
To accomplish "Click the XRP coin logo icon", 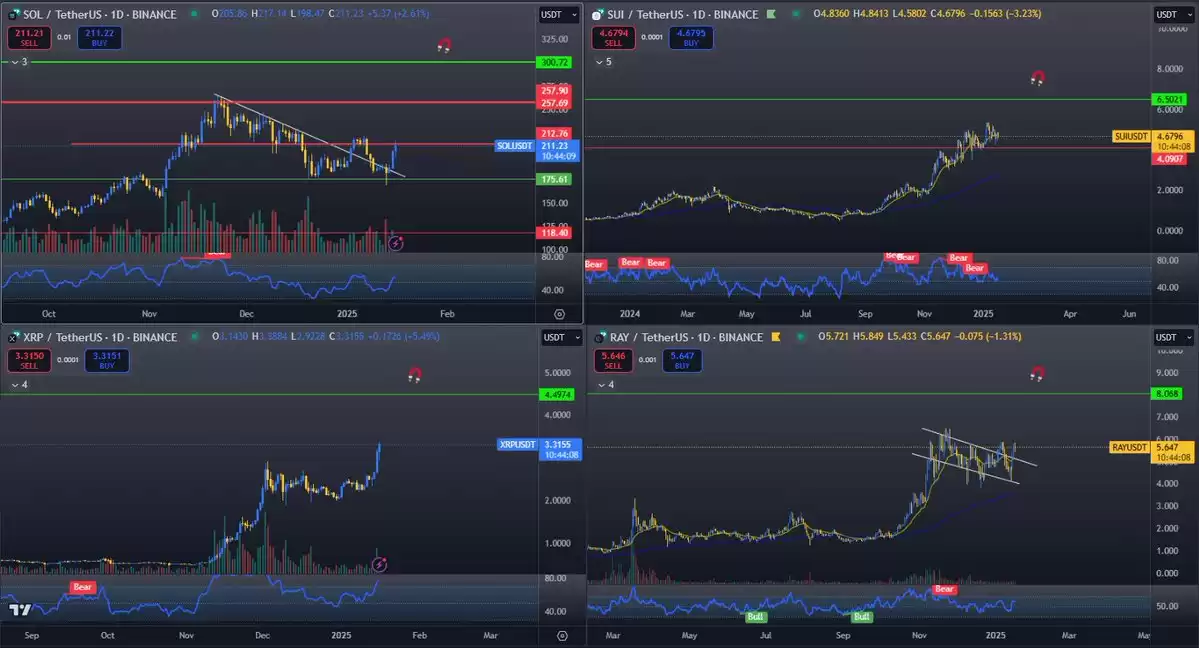I will coord(14,337).
